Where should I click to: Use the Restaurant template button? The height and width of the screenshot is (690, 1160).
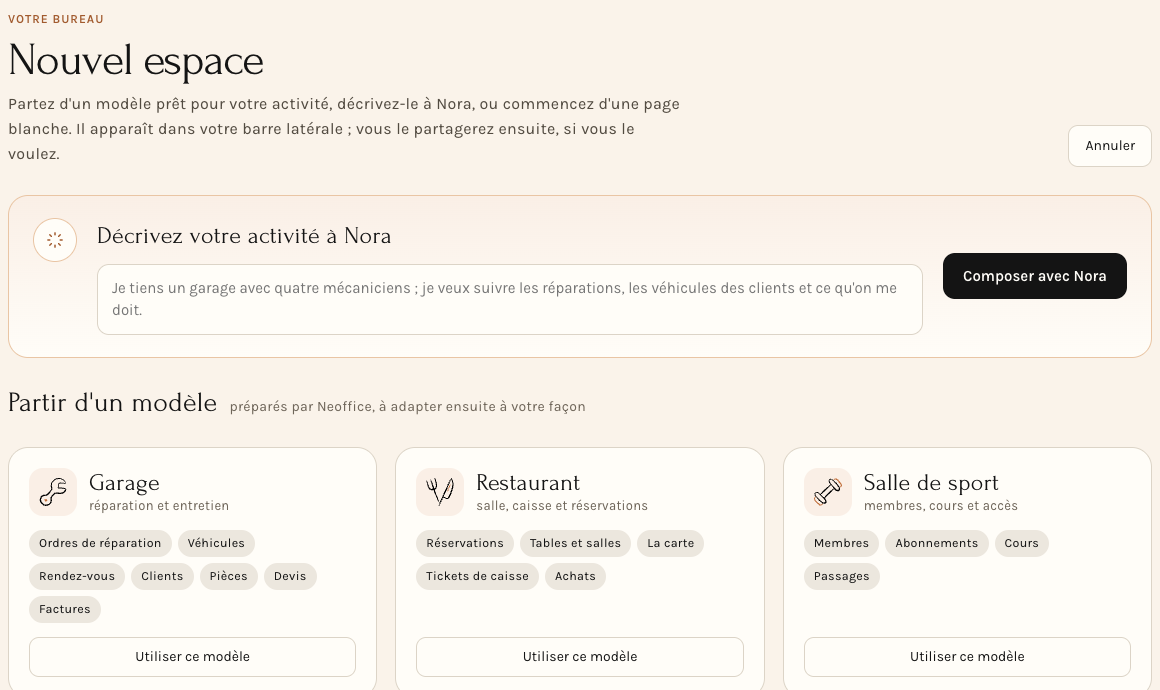[x=580, y=657]
